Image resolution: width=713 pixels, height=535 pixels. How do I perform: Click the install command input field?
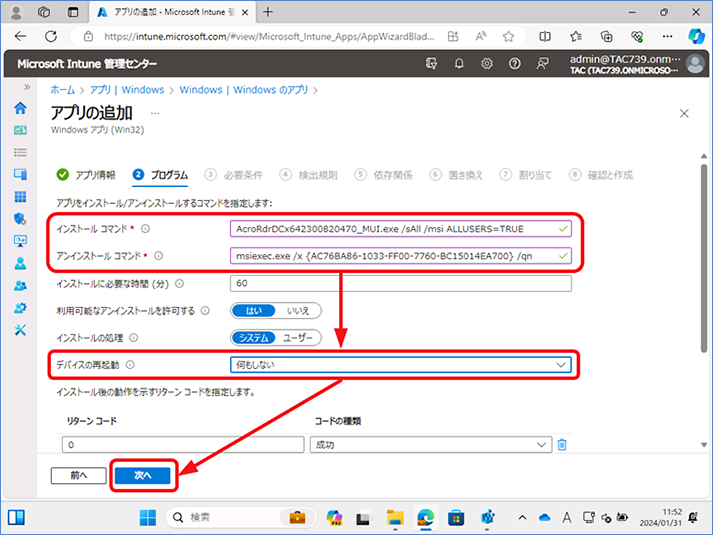[x=401, y=229]
